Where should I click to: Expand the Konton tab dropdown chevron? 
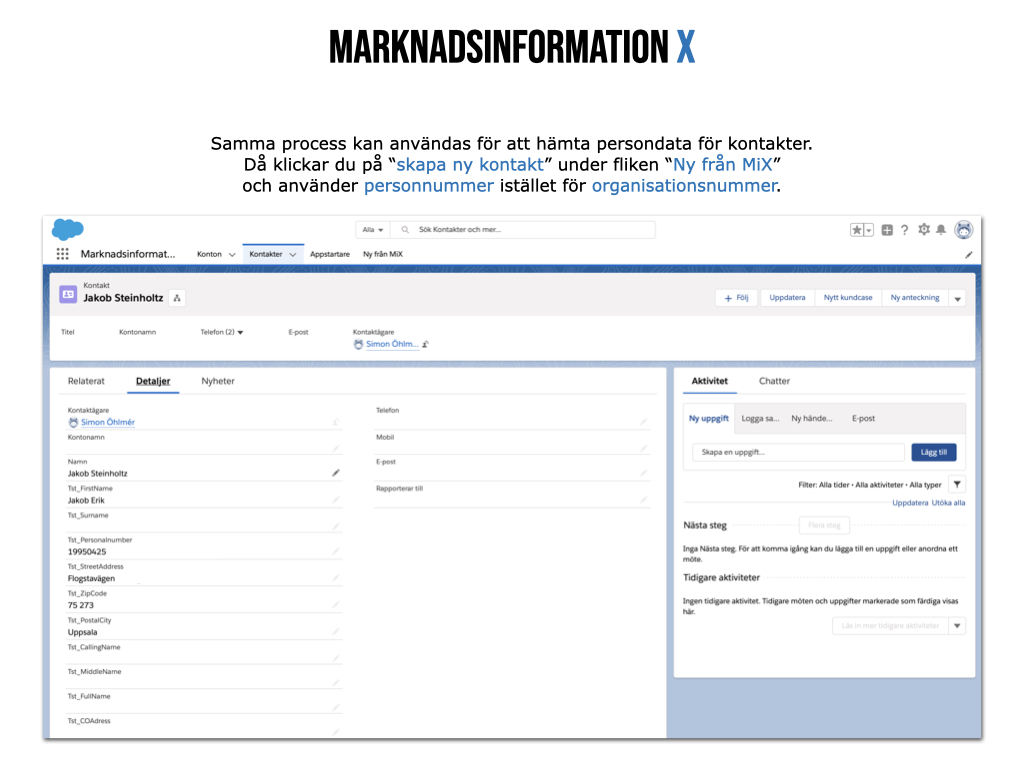[232, 255]
